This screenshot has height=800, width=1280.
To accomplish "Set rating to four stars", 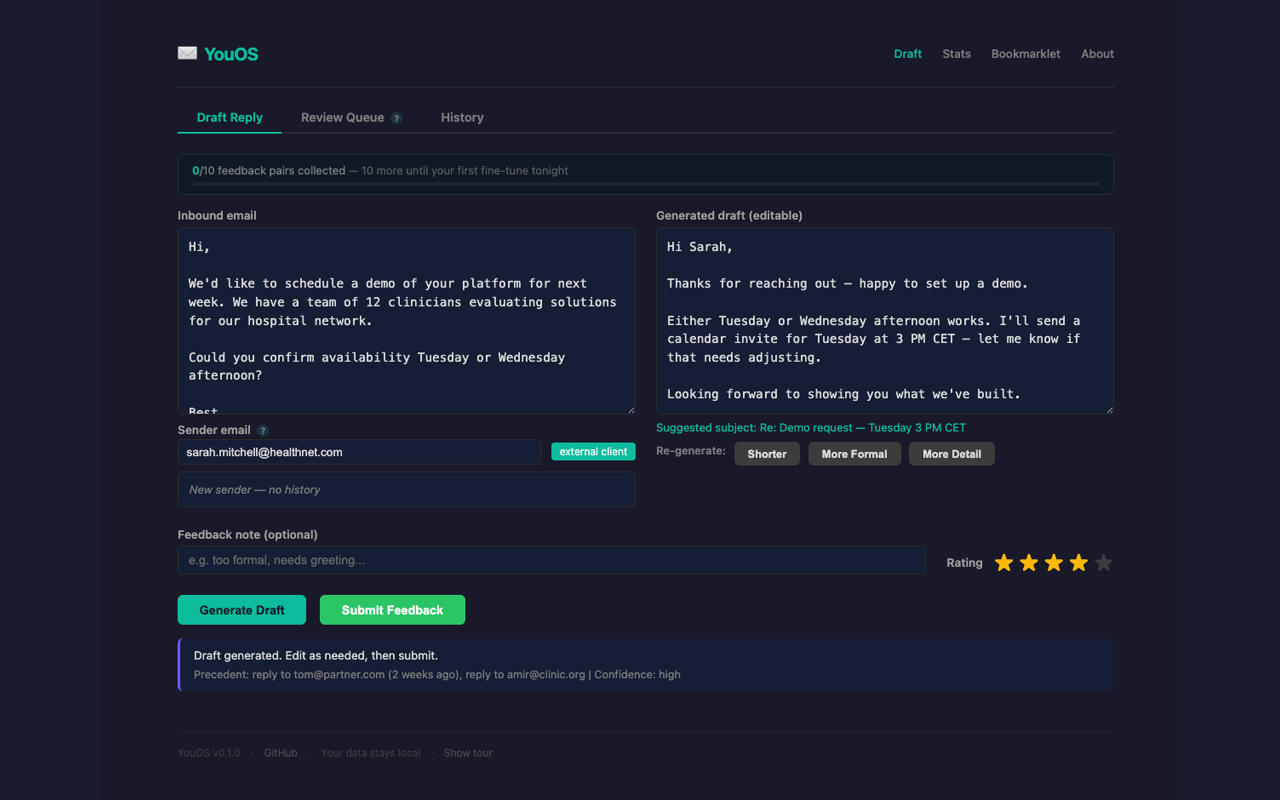I will tap(1078, 563).
